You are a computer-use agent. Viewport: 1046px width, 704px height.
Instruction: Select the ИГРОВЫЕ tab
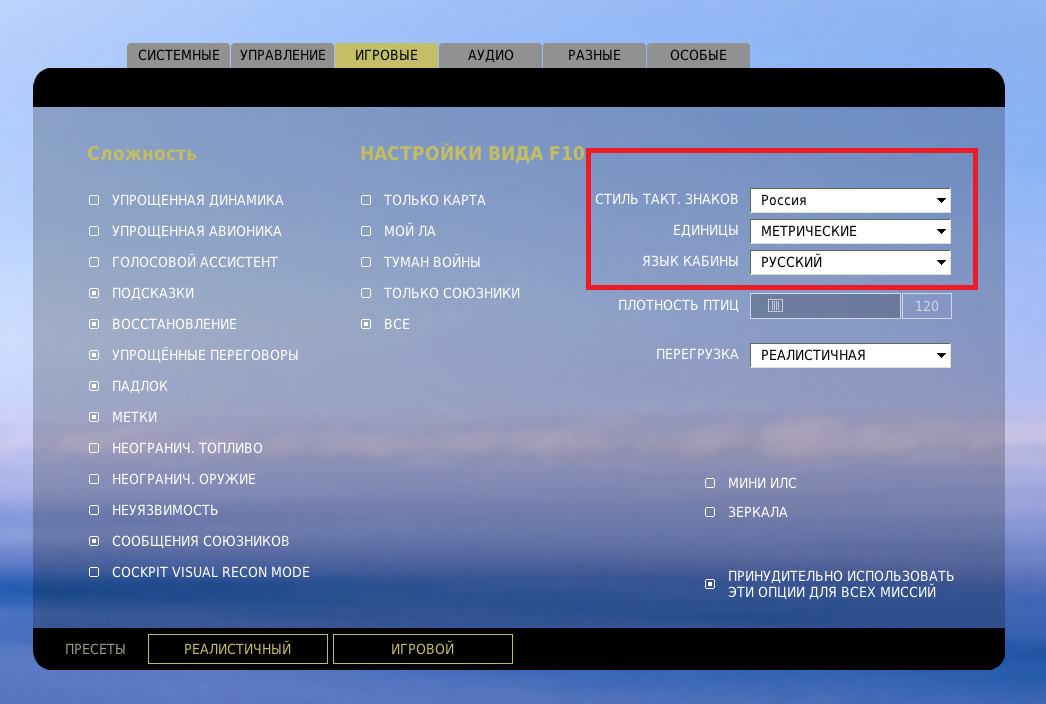[x=386, y=55]
